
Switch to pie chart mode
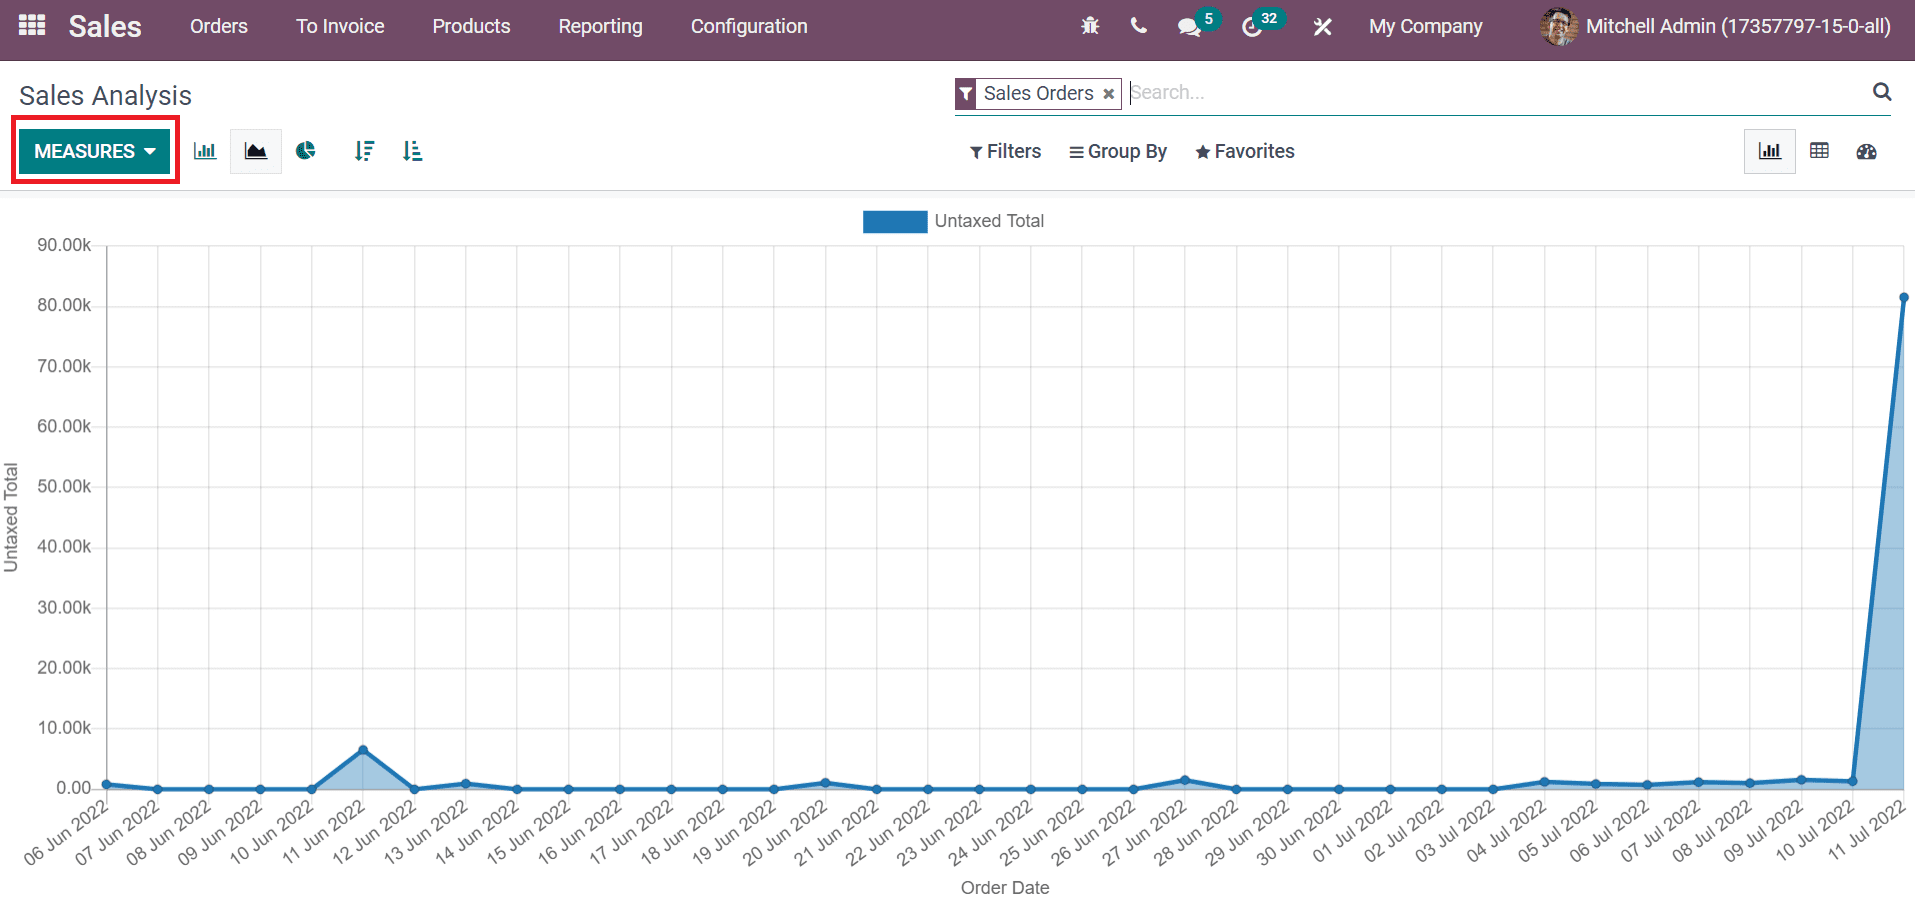[306, 151]
